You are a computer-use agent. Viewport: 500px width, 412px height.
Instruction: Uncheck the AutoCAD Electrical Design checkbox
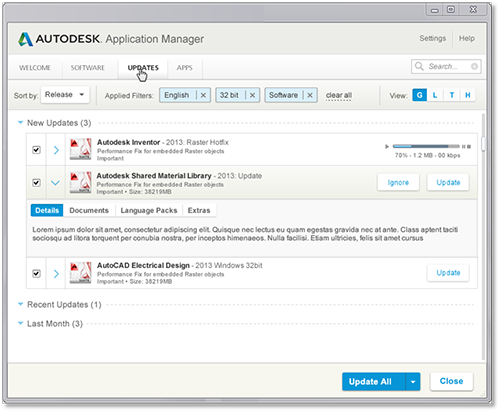[36, 273]
